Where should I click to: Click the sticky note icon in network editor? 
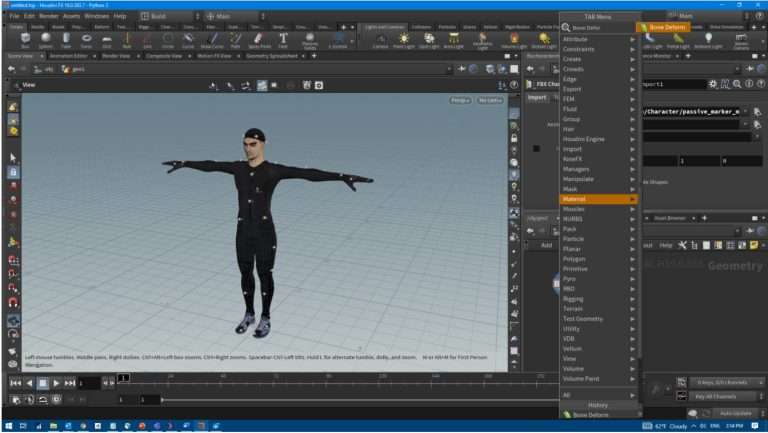coord(754,245)
